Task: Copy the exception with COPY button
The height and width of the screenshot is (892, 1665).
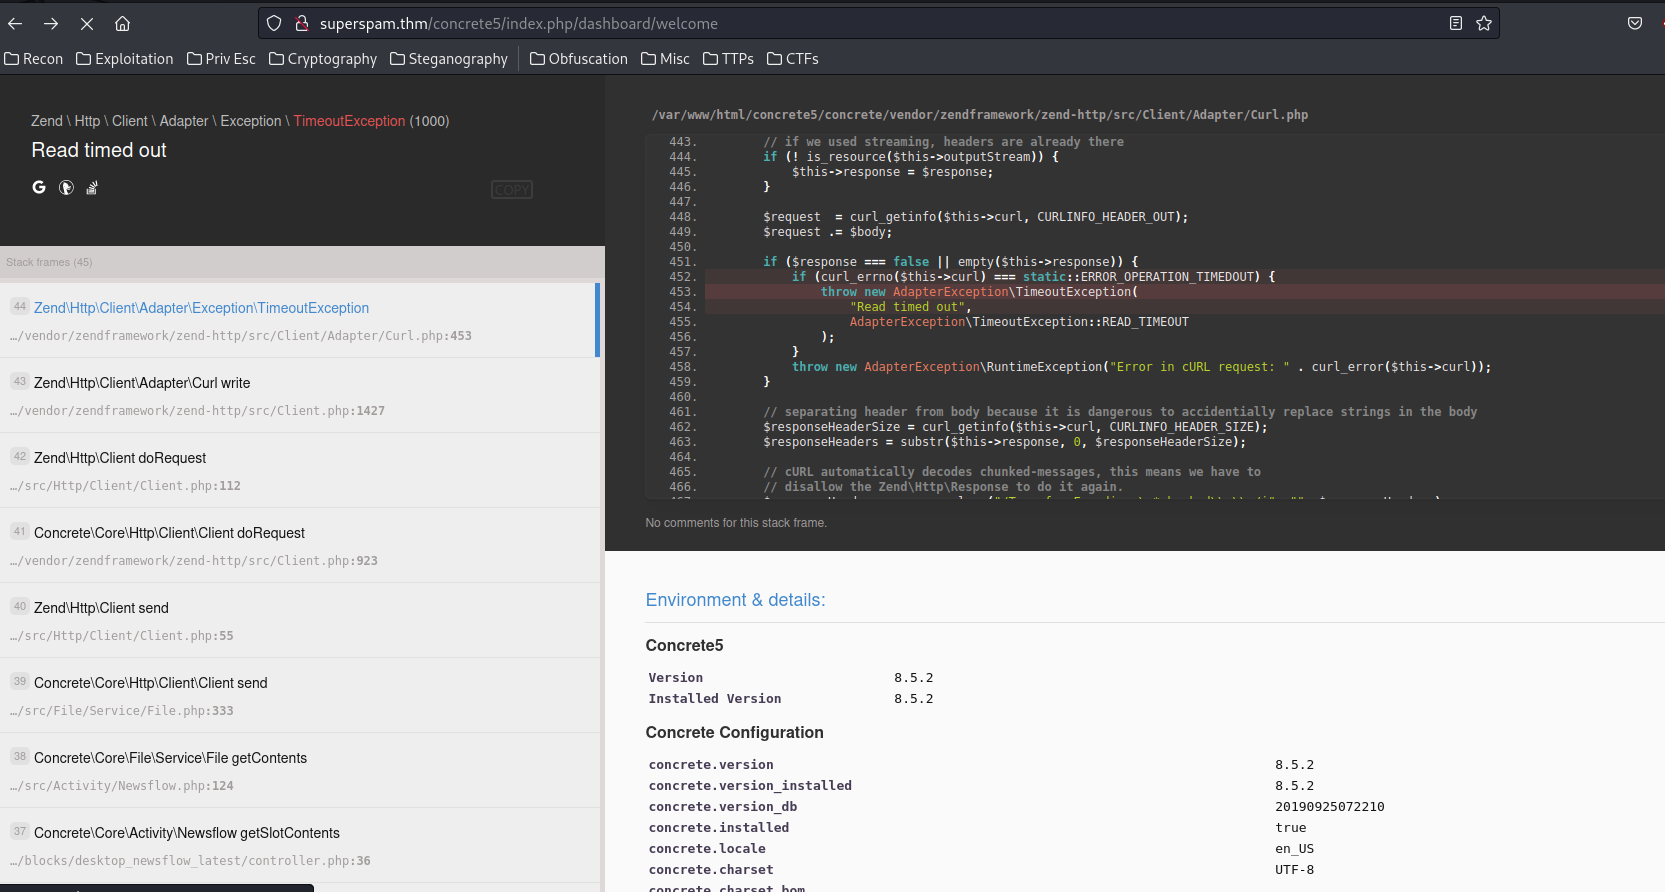Action: 511,190
